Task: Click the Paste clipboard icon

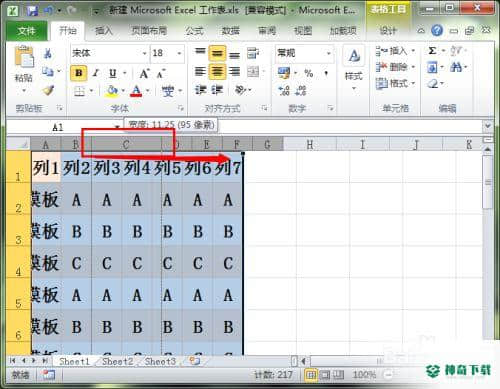Action: [24, 57]
